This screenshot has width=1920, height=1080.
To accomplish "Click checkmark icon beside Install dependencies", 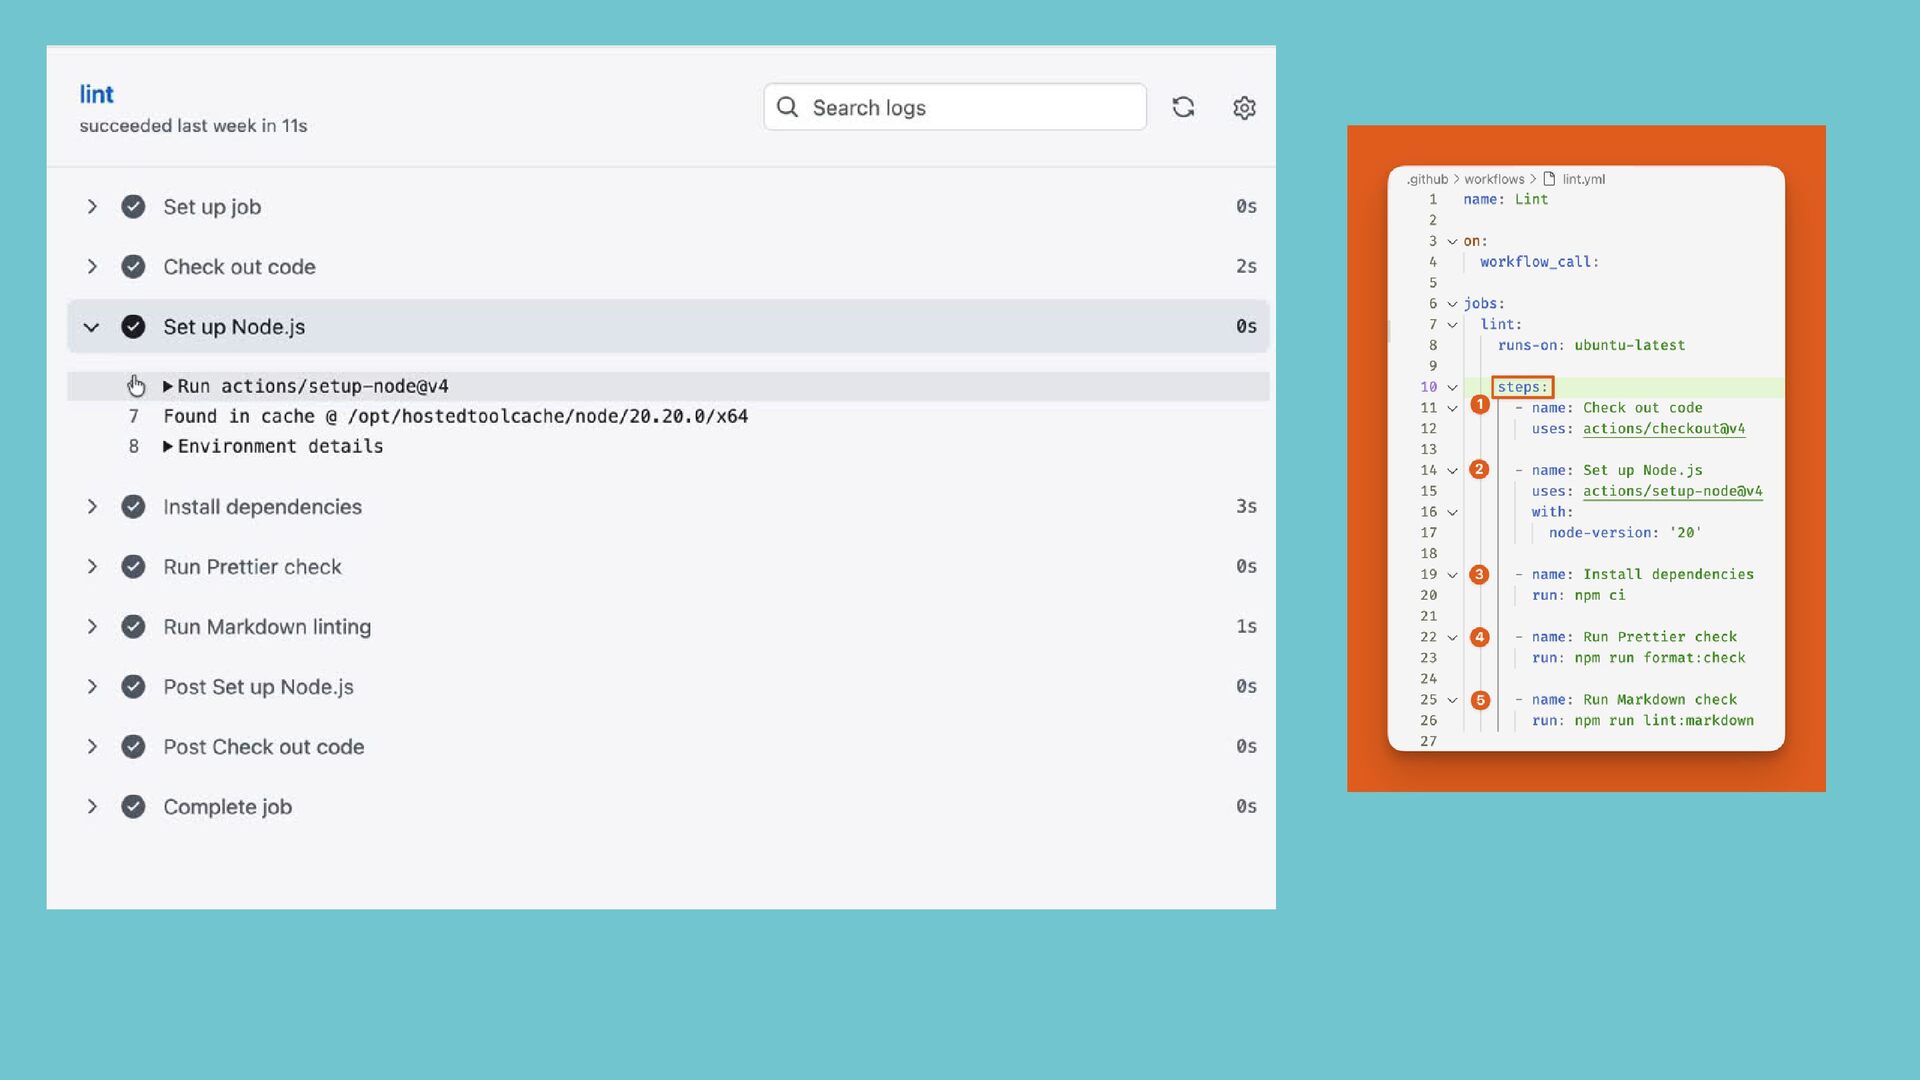I will click(133, 507).
